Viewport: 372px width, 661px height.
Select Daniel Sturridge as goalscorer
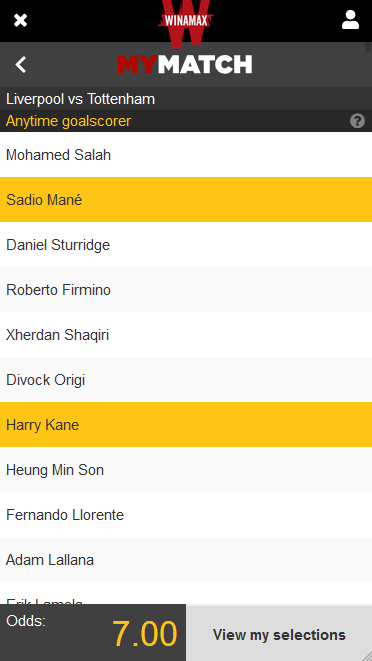pos(186,245)
